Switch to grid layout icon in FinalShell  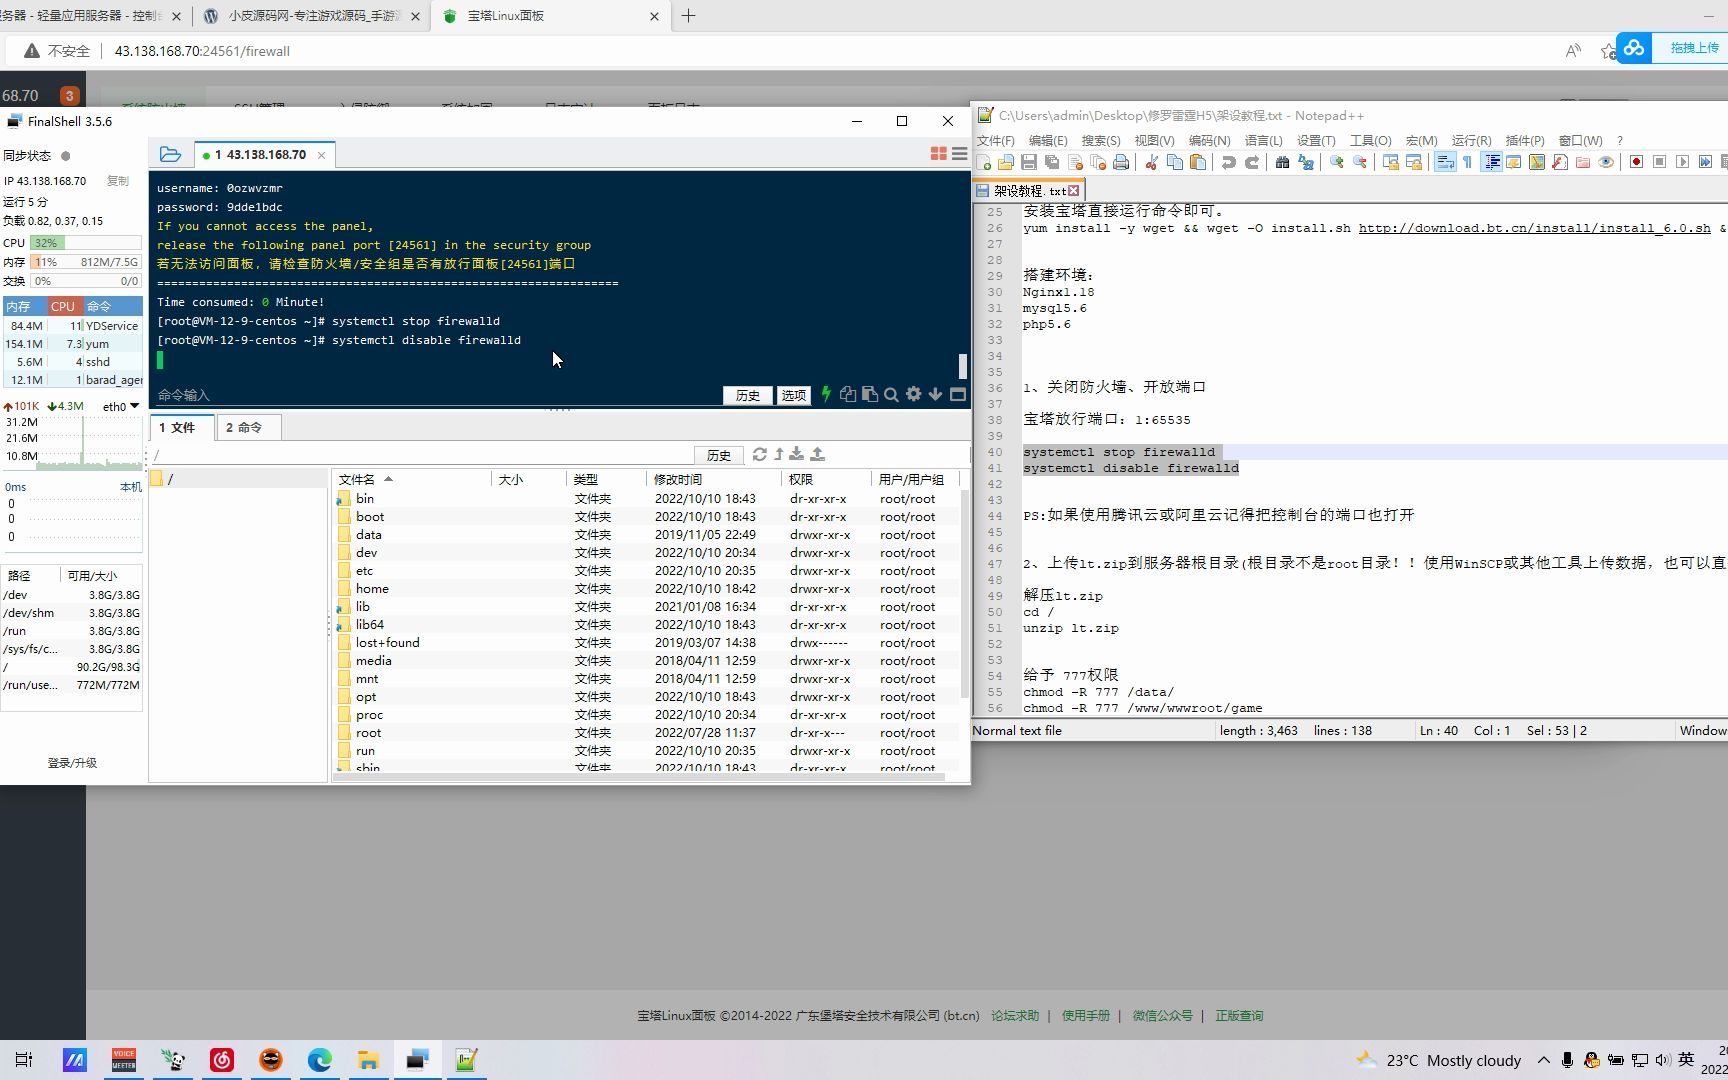938,154
